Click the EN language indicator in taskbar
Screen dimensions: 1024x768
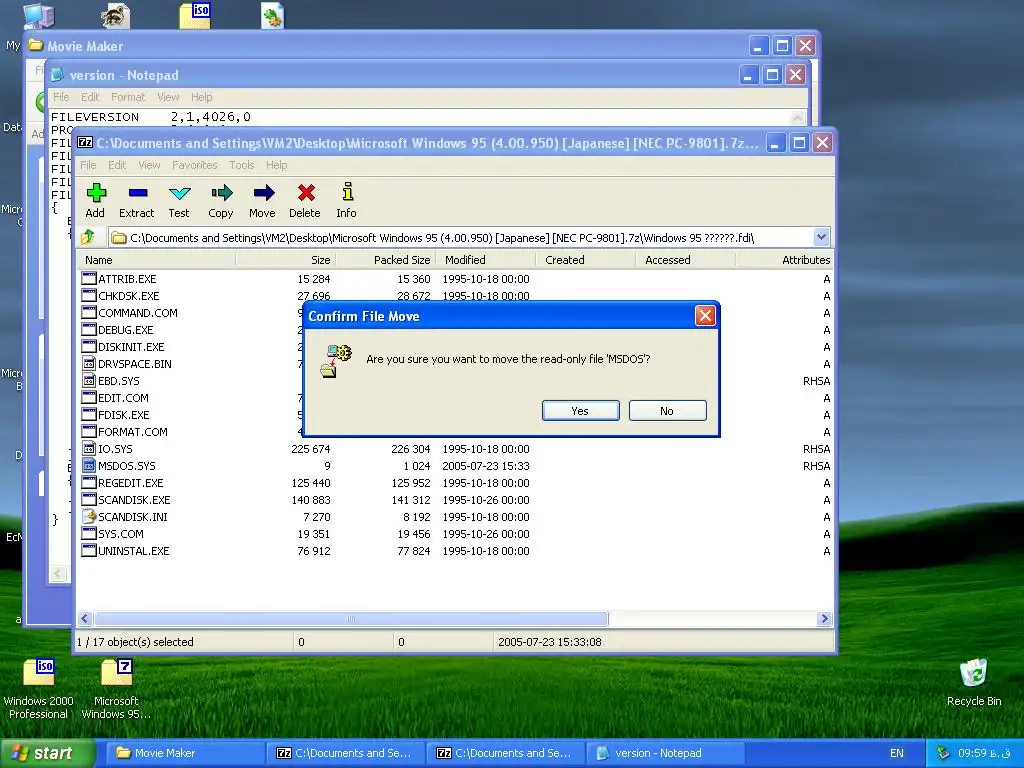click(897, 753)
